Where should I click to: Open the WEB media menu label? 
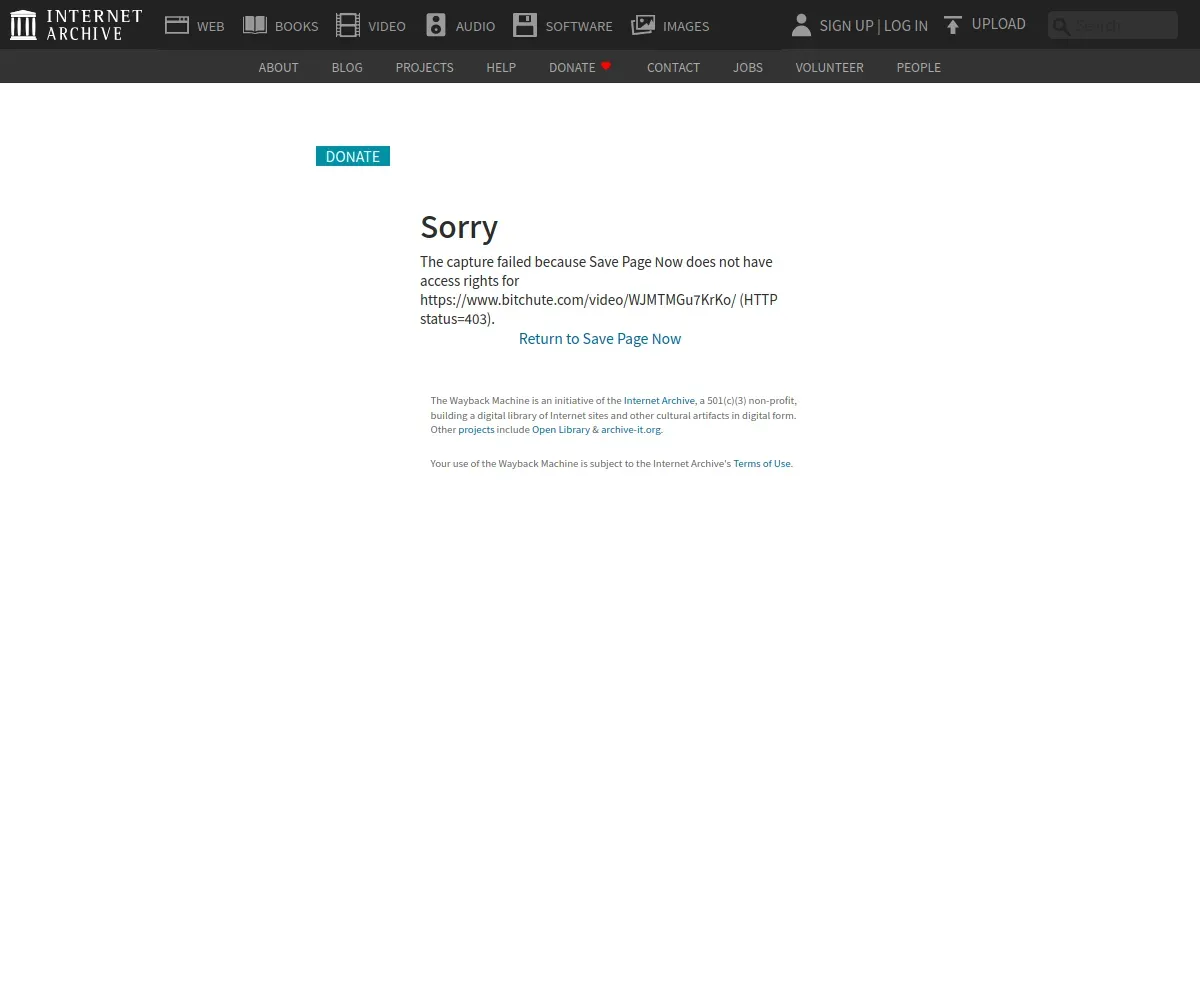tap(211, 26)
